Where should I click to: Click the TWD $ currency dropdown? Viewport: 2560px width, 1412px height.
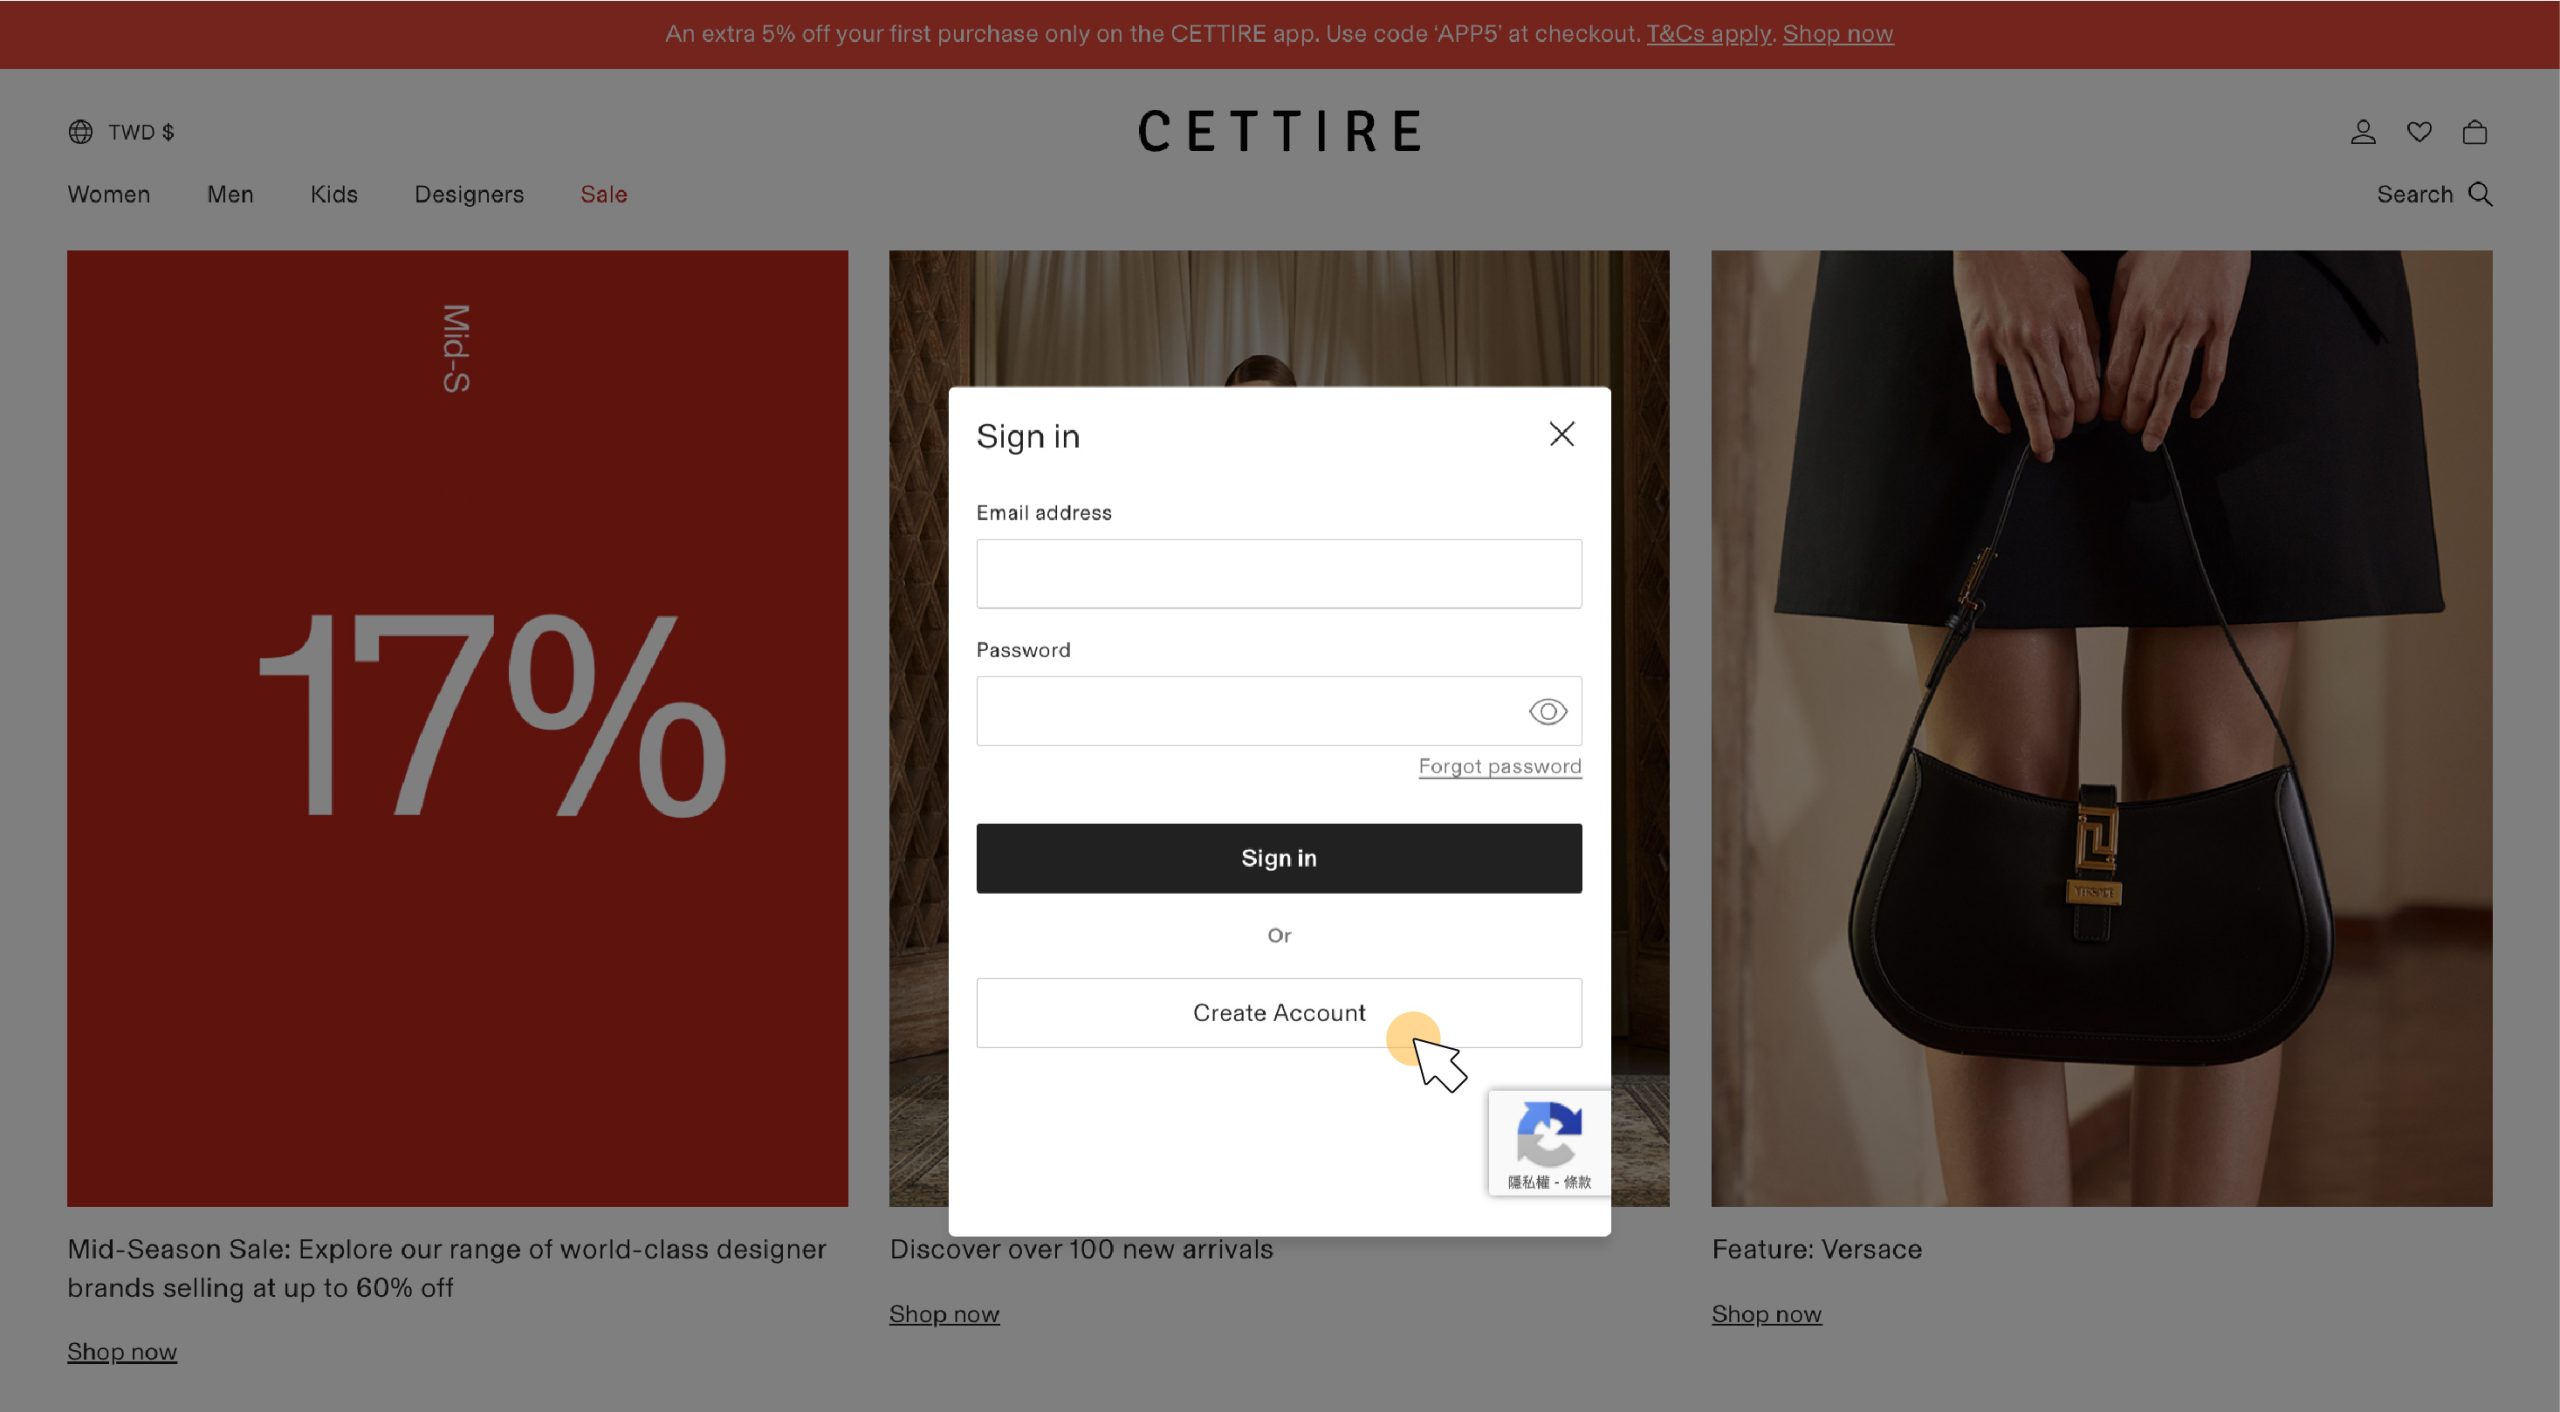click(x=120, y=129)
